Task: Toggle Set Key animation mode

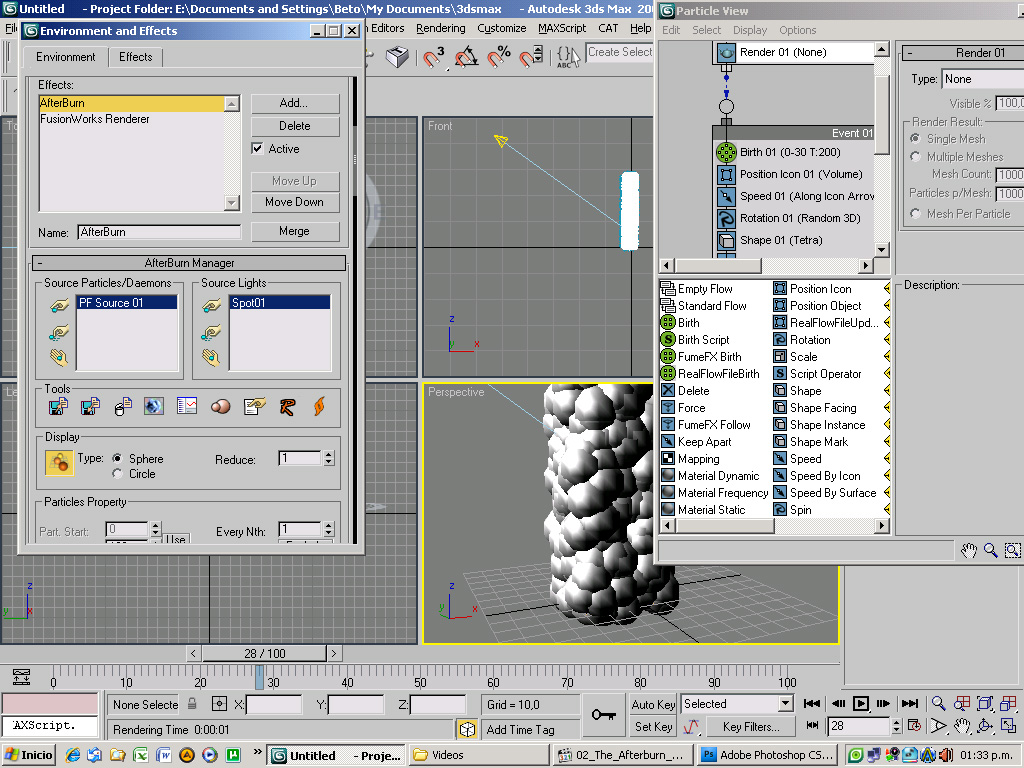Action: tap(653, 726)
